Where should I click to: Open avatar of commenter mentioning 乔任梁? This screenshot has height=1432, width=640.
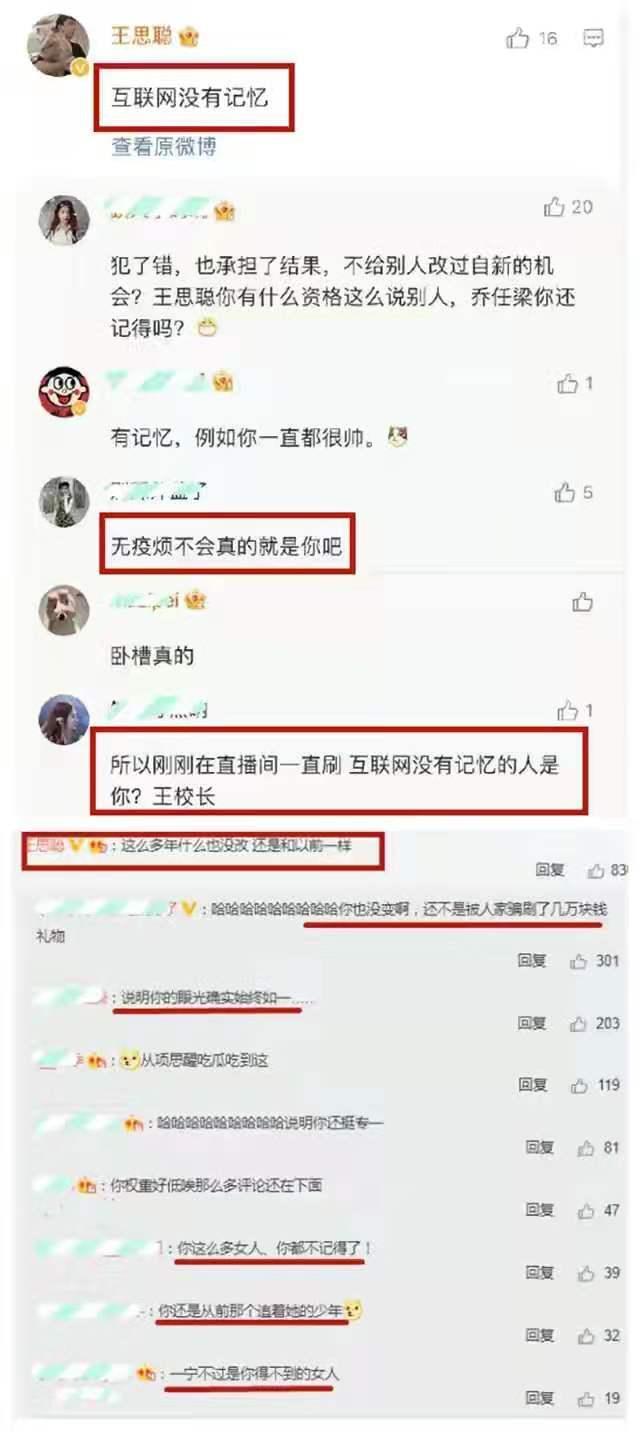(x=64, y=220)
